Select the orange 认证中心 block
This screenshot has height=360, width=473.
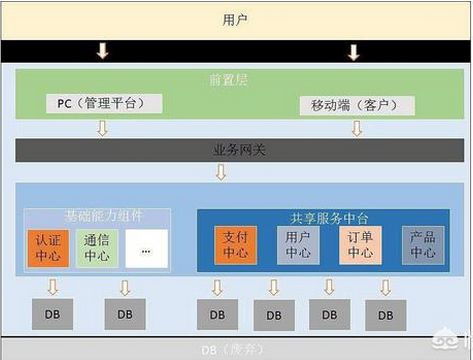tap(48, 248)
